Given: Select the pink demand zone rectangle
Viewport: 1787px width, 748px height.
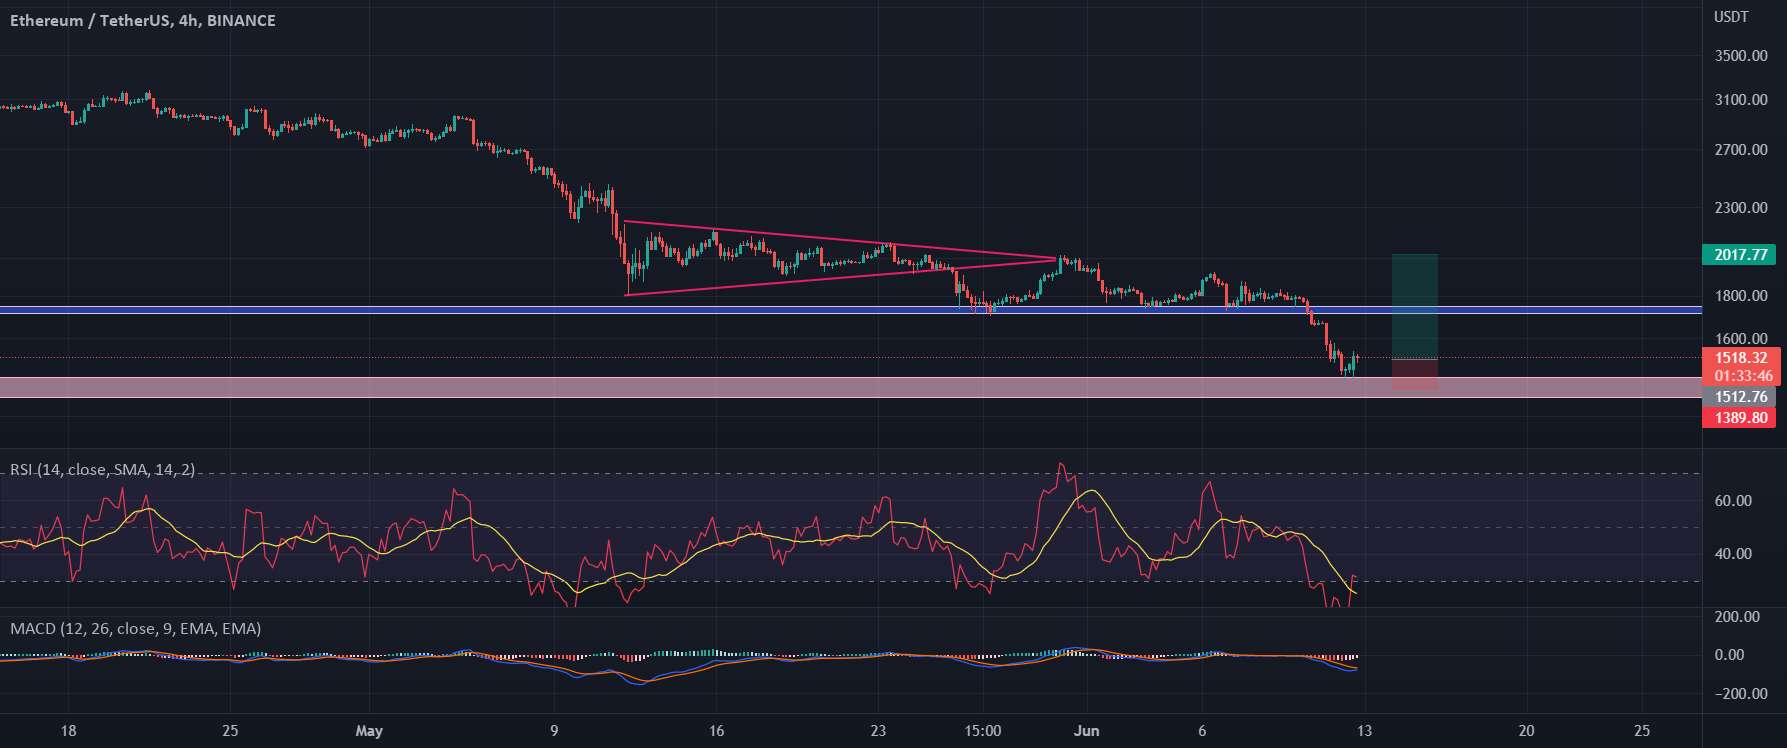Looking at the screenshot, I should (x=850, y=388).
